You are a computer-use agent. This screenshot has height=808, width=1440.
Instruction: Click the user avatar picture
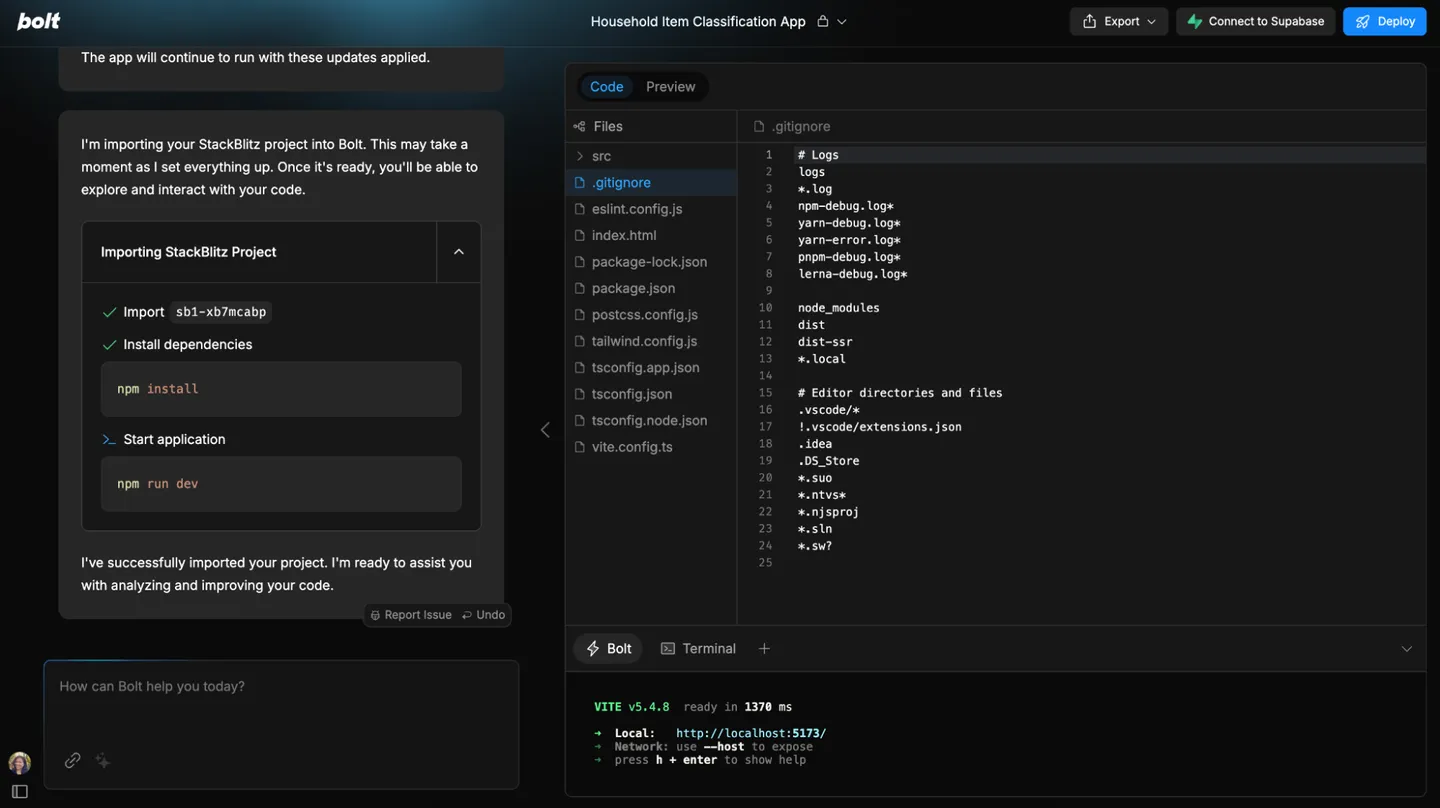pyautogui.click(x=20, y=763)
